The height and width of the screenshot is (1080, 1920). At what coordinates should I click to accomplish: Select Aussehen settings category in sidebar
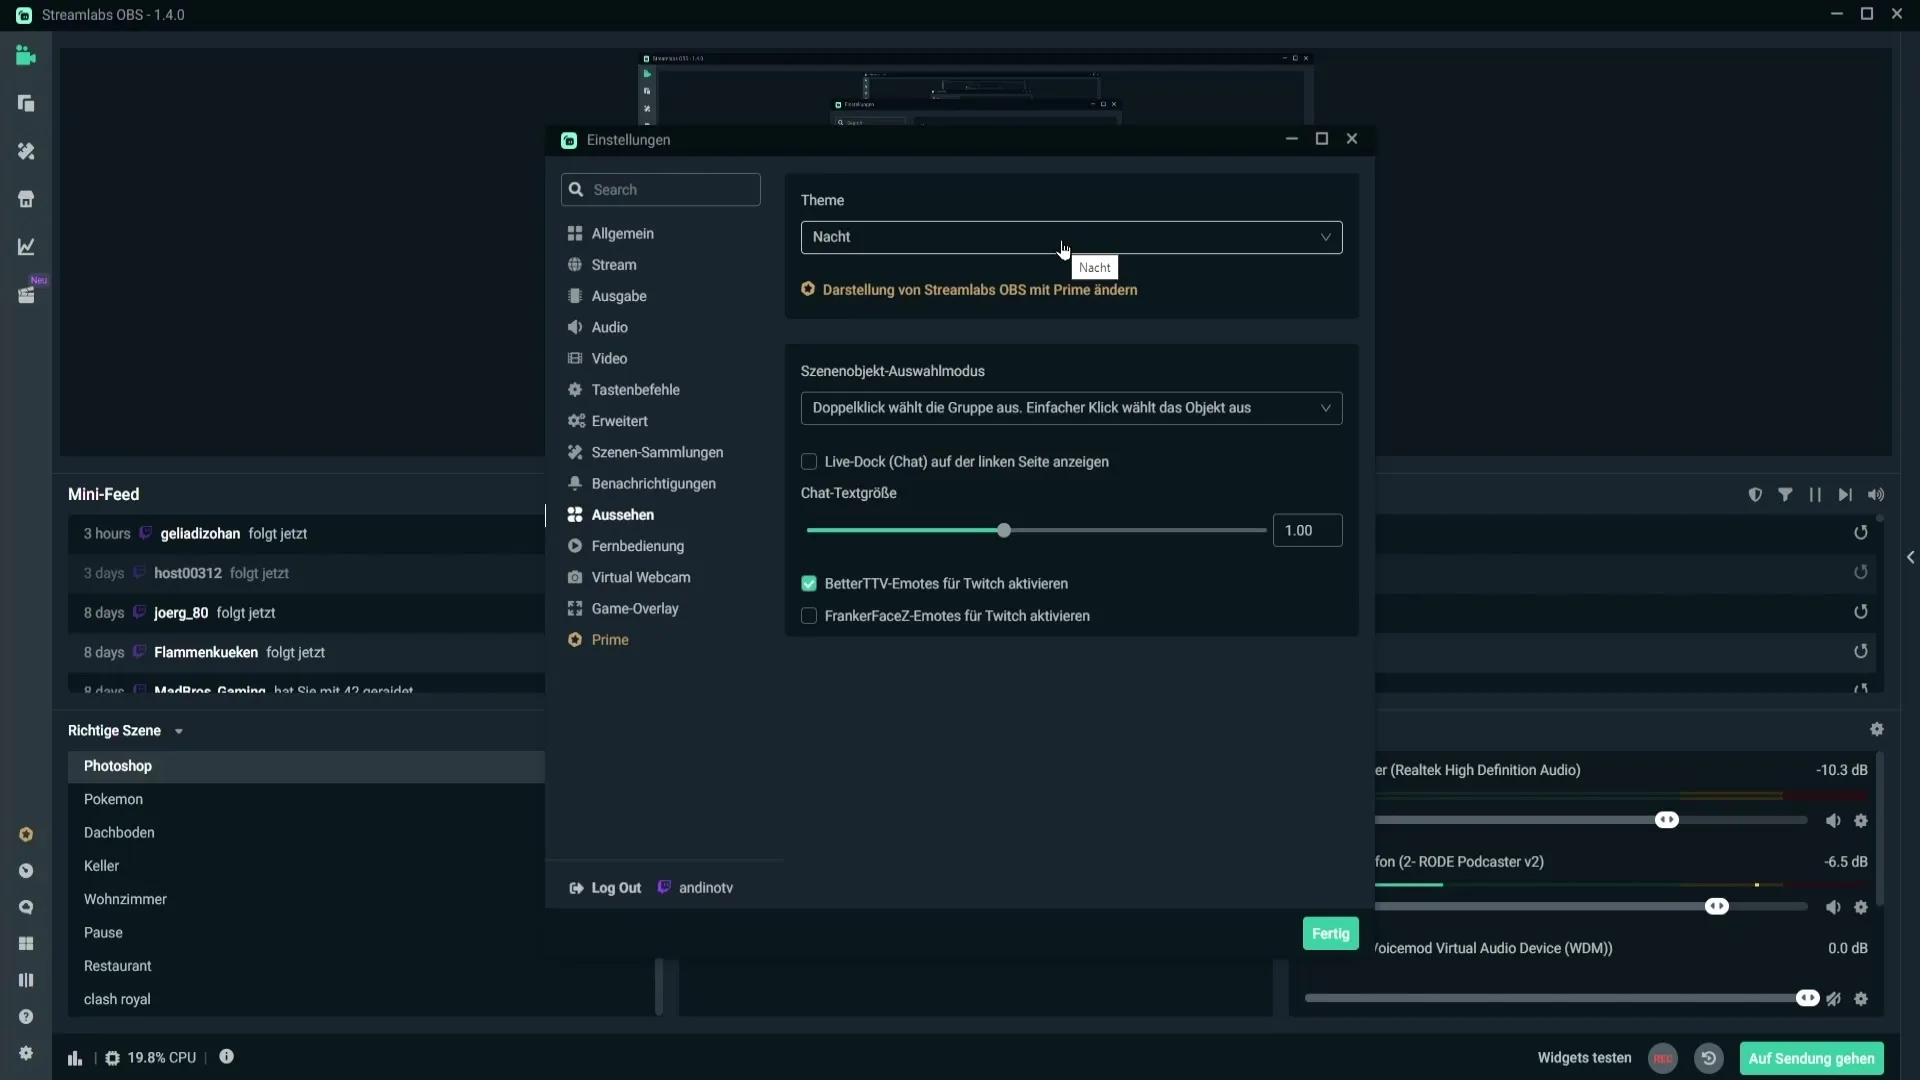tap(622, 514)
